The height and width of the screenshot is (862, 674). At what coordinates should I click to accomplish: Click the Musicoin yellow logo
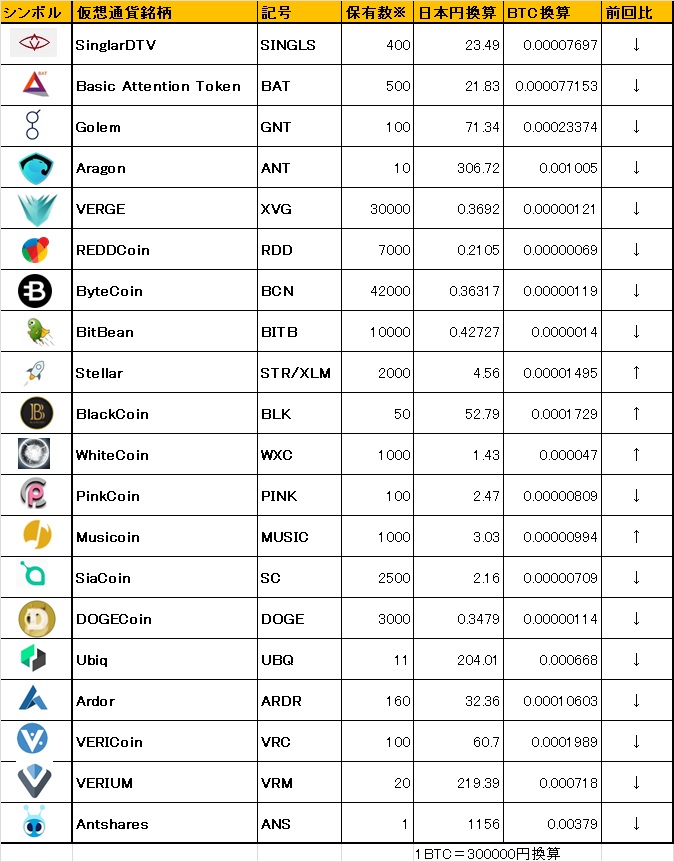pos(37,534)
